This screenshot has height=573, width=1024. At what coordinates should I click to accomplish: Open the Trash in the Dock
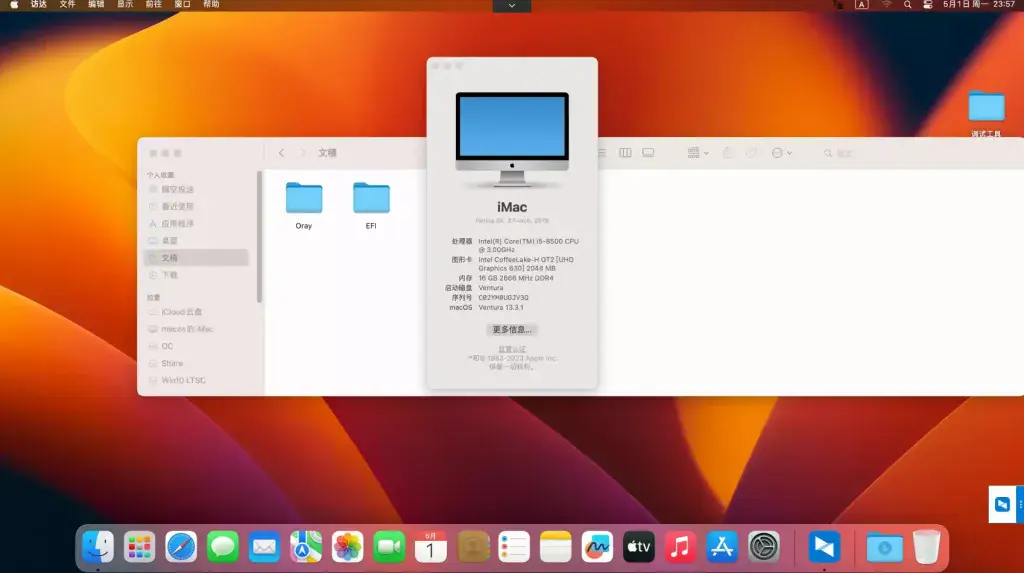click(x=926, y=546)
